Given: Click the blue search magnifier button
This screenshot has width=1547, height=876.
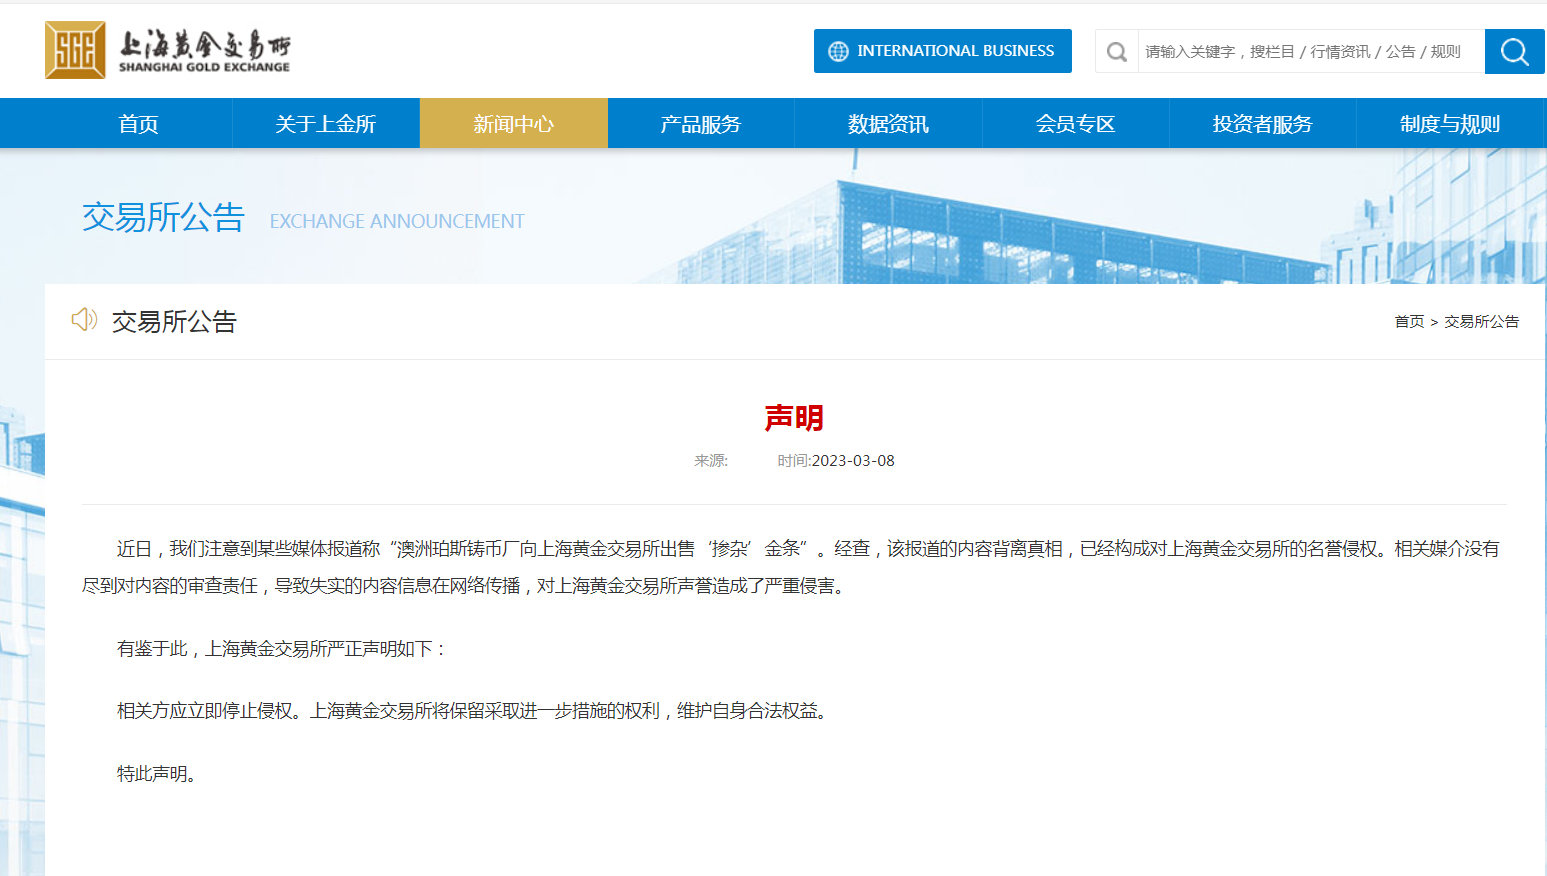Looking at the screenshot, I should pos(1514,51).
